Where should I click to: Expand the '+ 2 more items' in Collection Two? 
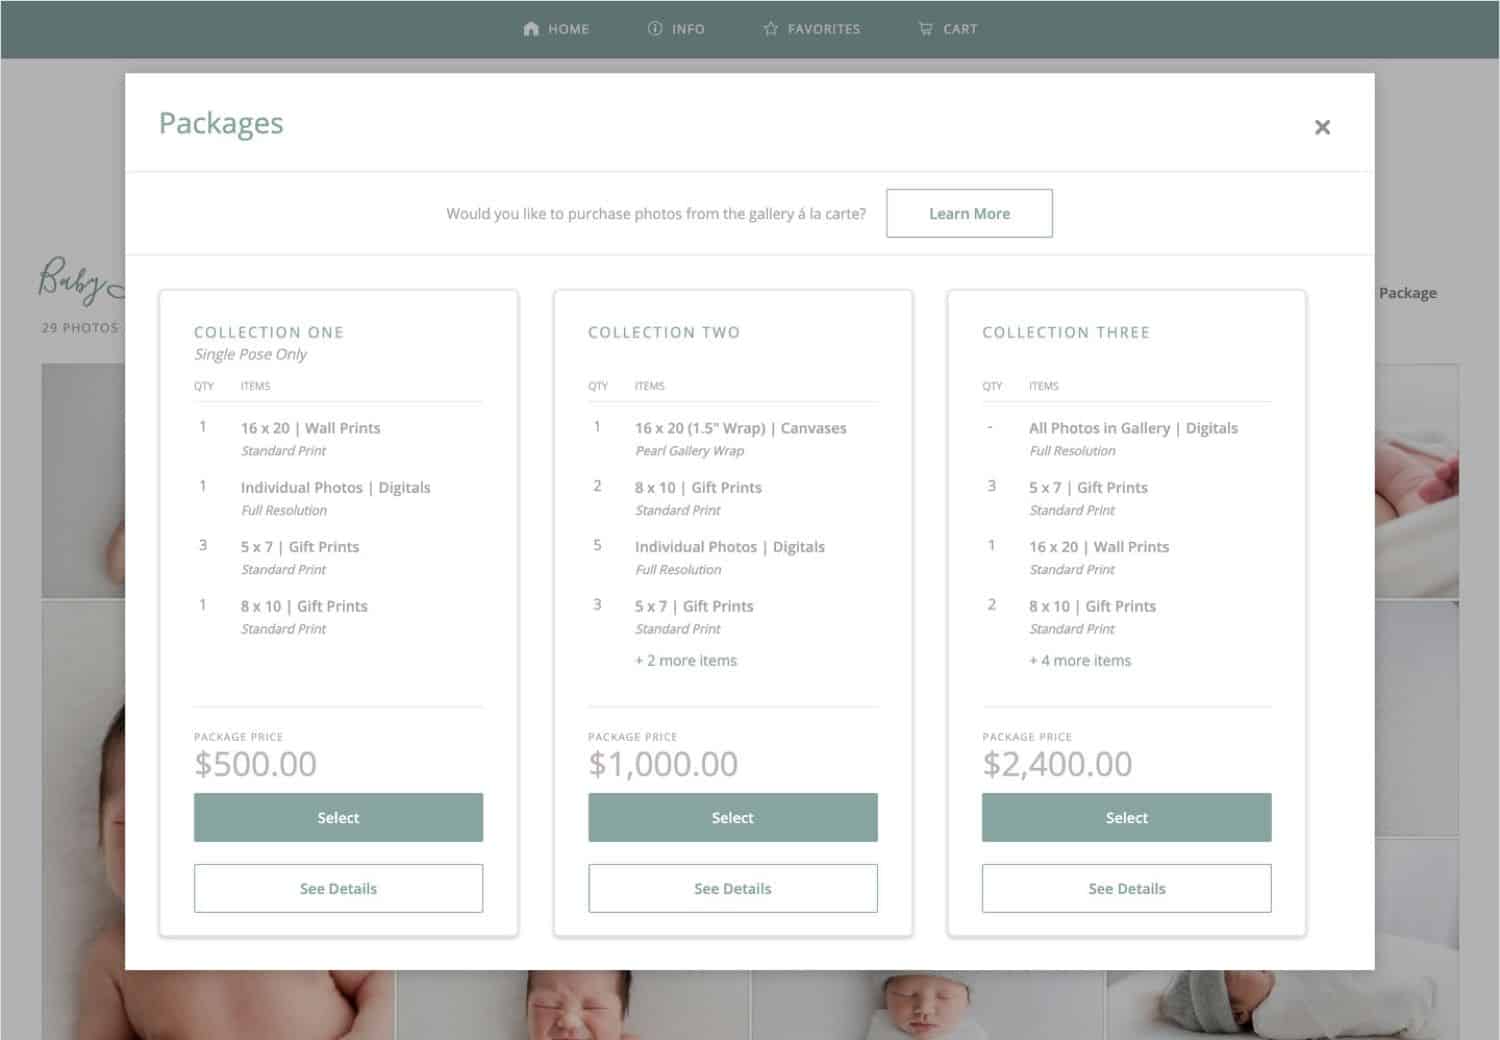point(686,660)
